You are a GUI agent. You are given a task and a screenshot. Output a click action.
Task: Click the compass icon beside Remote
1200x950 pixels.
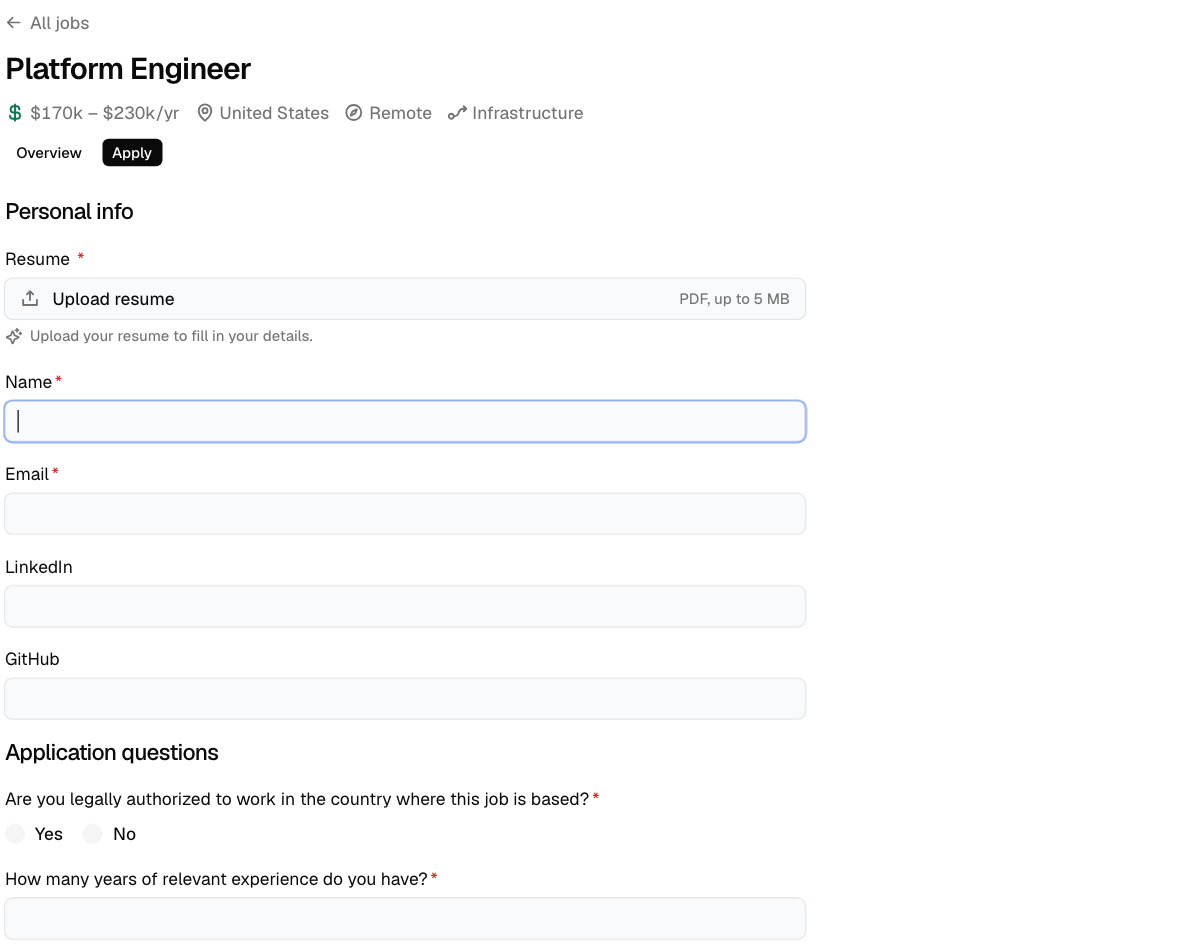click(354, 113)
